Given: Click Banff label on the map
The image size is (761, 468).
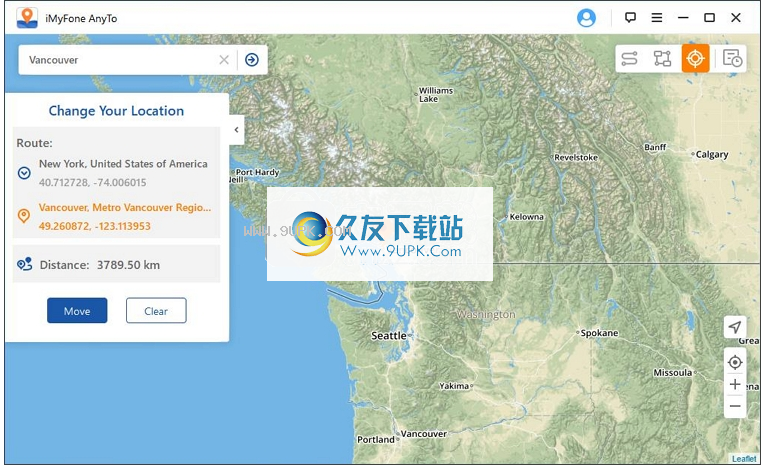Looking at the screenshot, I should 655,147.
